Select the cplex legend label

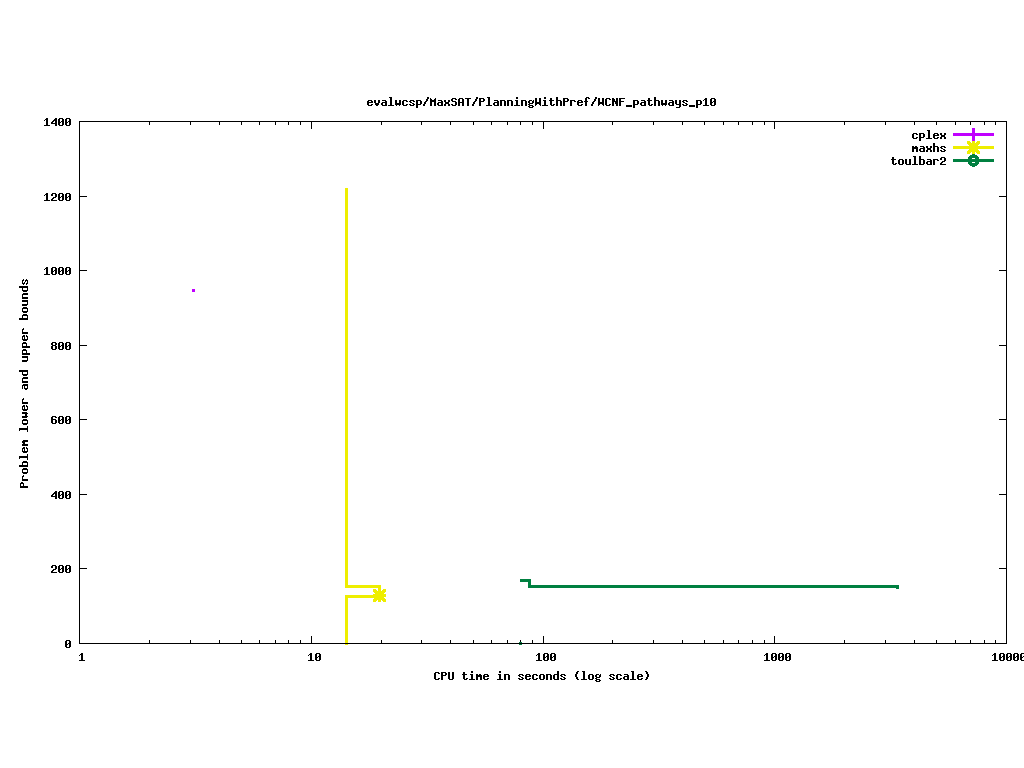[x=928, y=135]
